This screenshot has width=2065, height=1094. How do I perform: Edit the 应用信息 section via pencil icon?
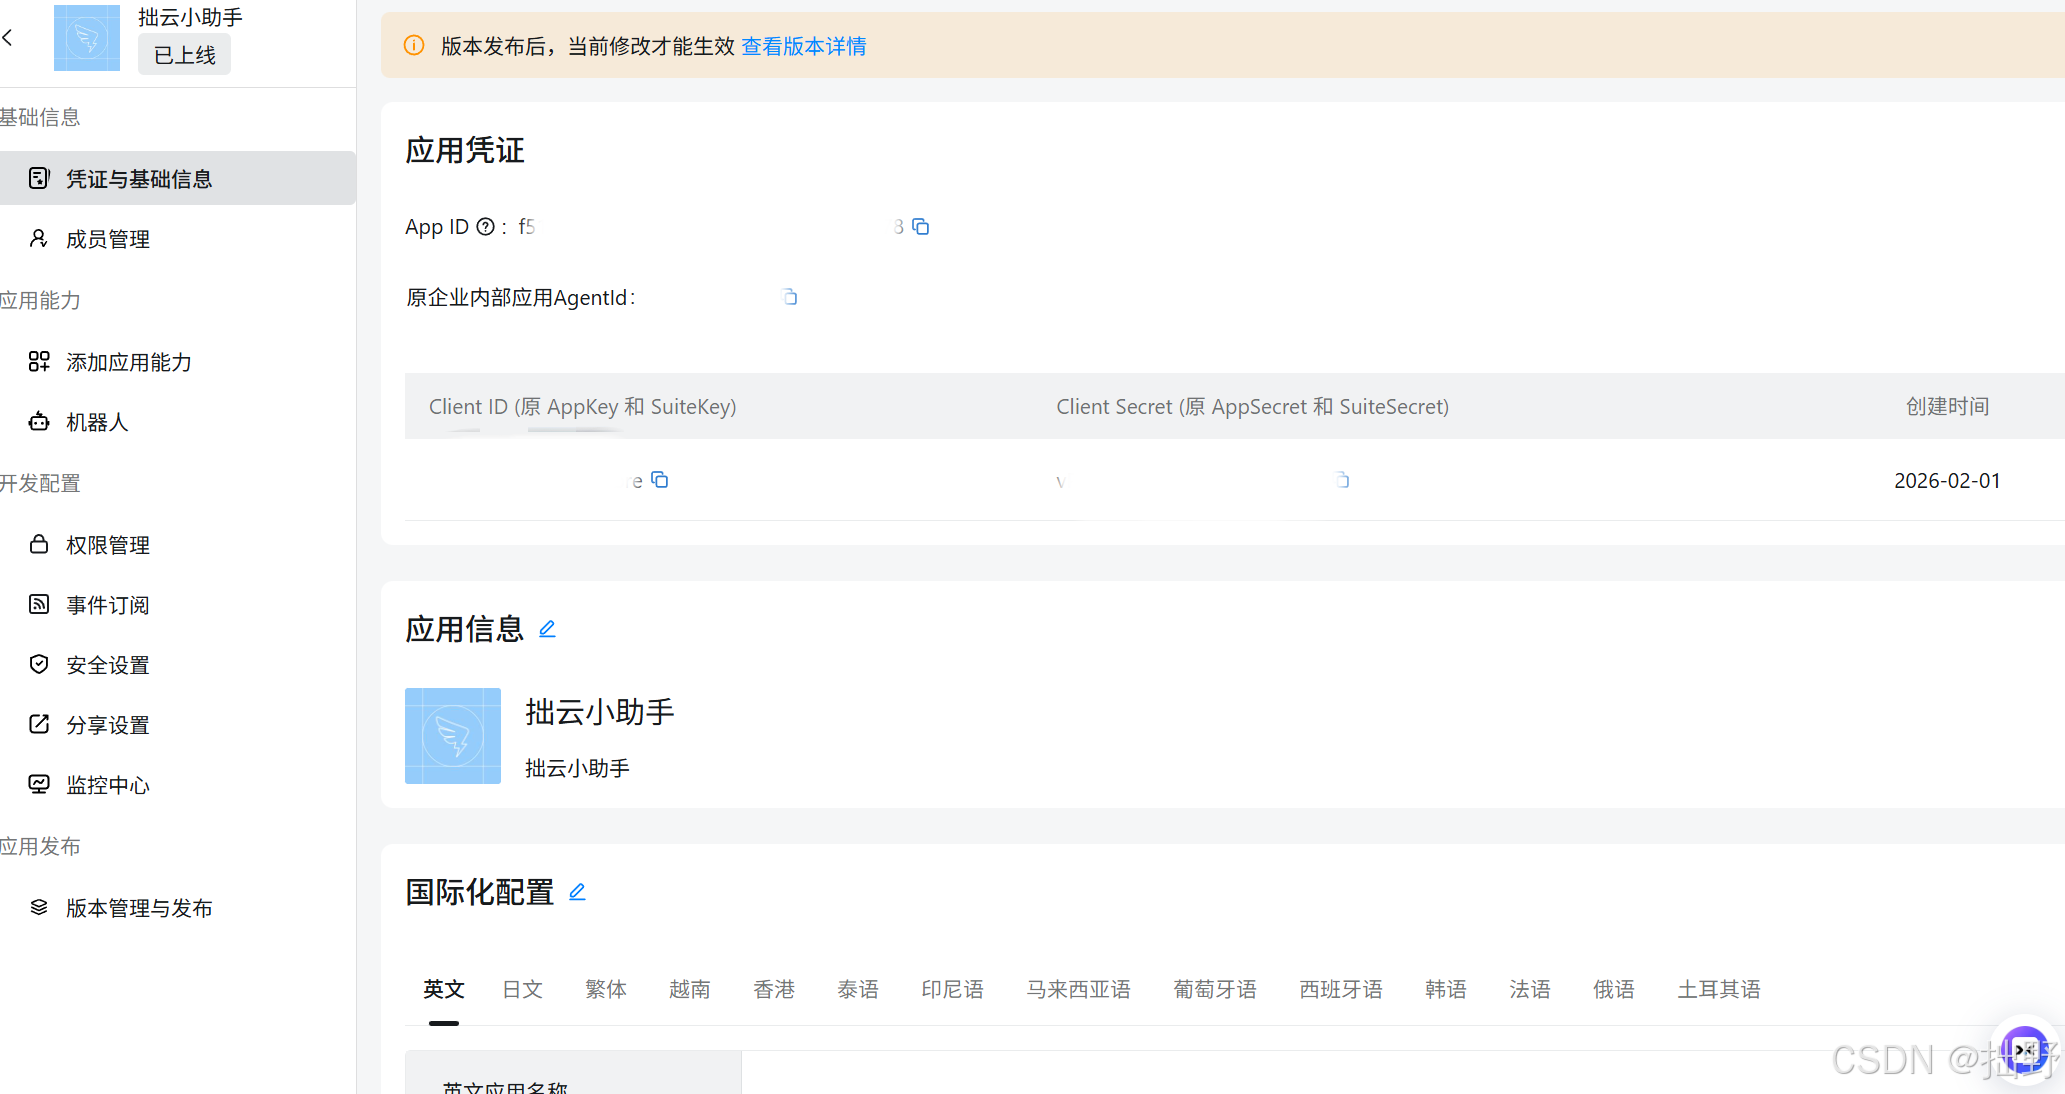click(x=547, y=629)
